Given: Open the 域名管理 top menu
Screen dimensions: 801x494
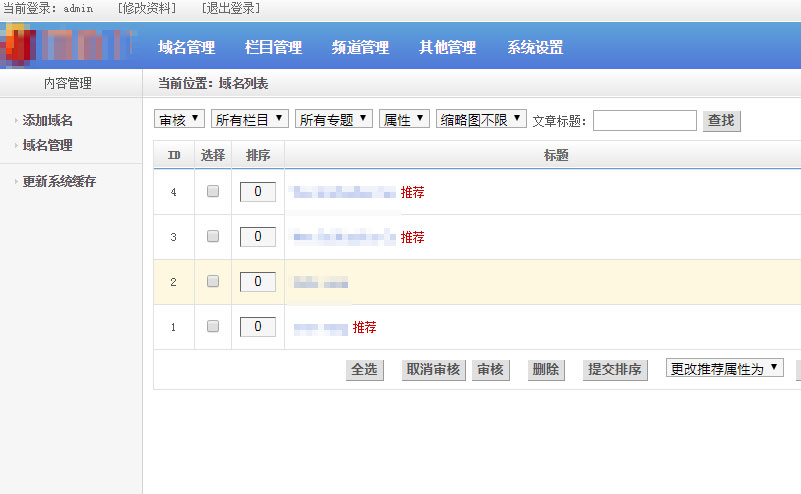Looking at the screenshot, I should coord(187,47).
